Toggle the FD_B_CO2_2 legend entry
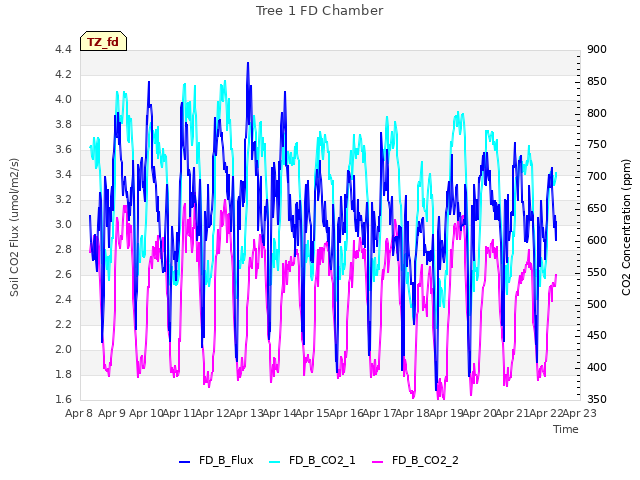Screen dimensions: 640x480 pos(416,460)
